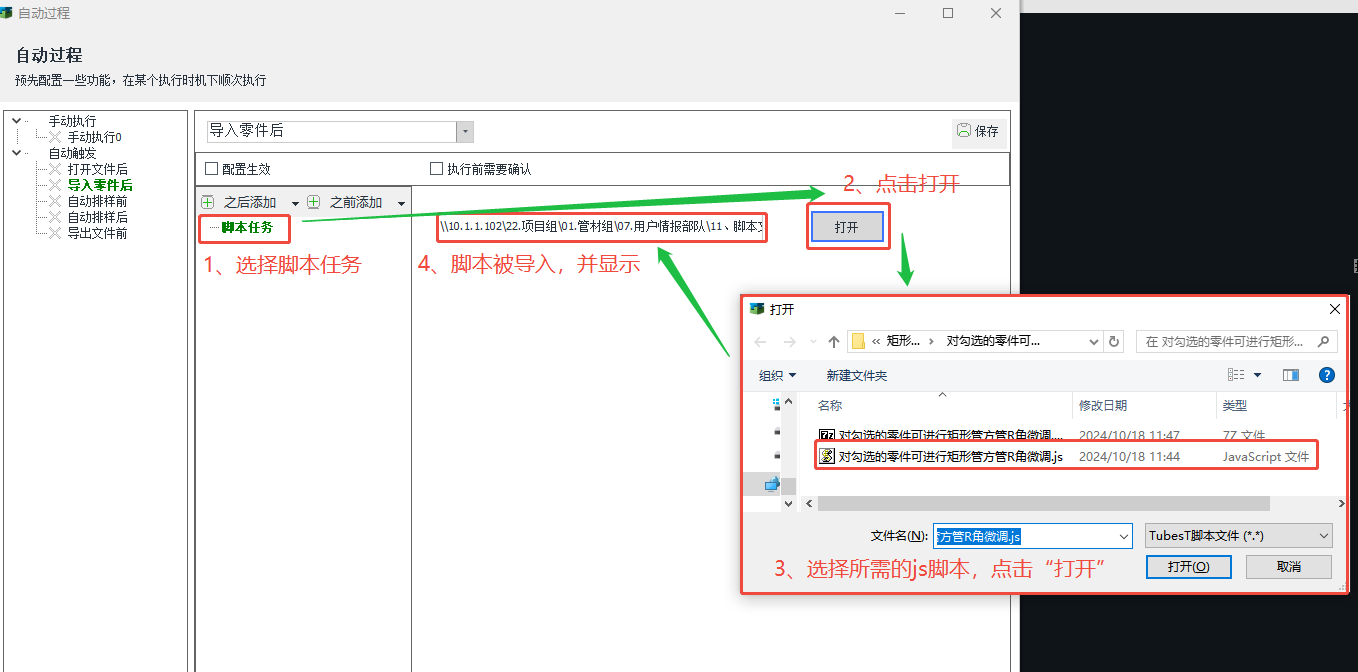
Task: Click the app icon in 自动过程 title bar
Action: tap(8, 13)
